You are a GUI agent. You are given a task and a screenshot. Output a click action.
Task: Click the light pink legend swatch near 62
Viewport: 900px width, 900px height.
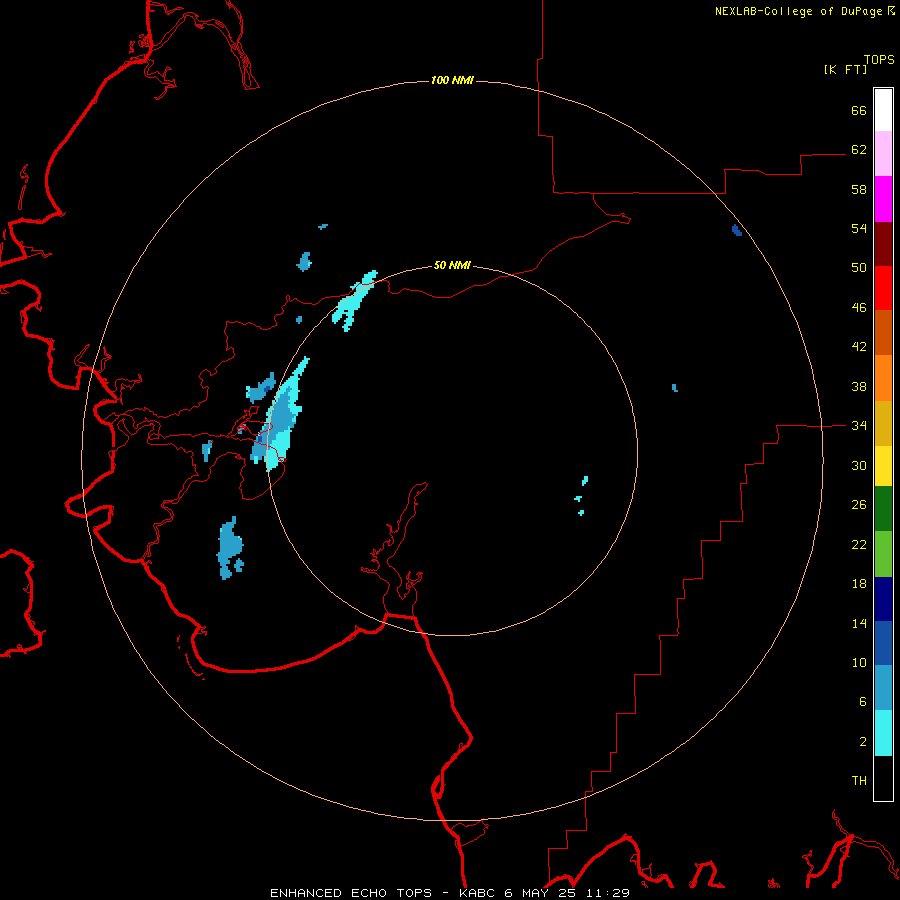coord(883,153)
